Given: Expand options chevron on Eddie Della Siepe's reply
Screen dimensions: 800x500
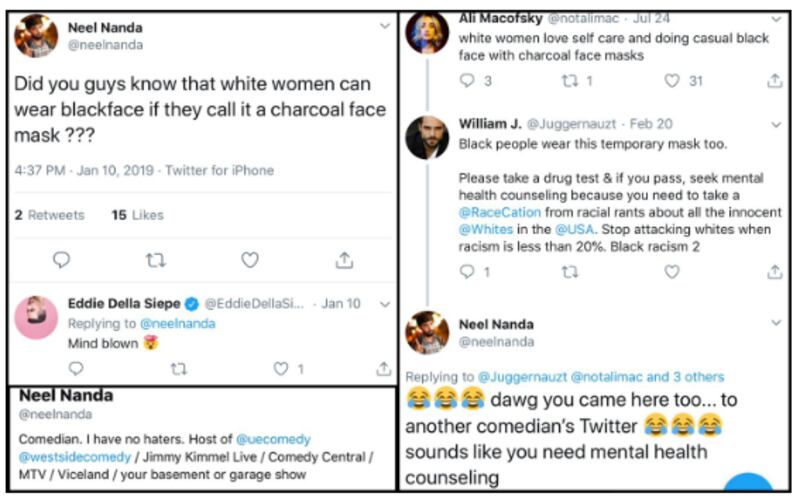Looking at the screenshot, I should pos(385,304).
